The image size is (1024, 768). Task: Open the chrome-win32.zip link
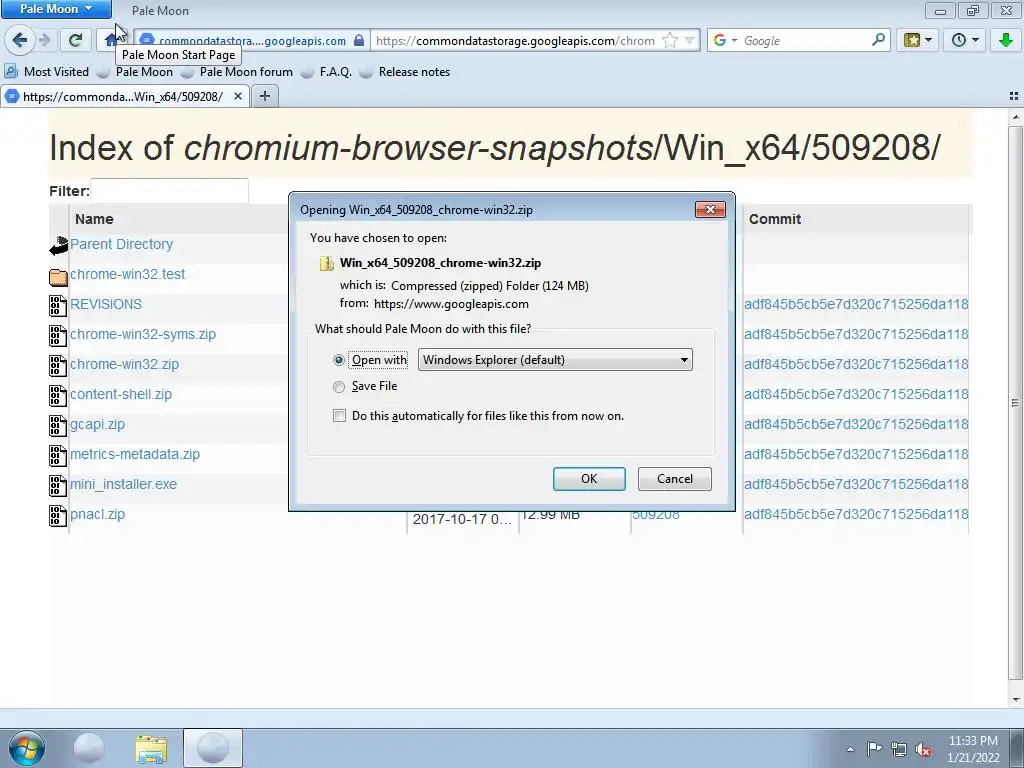pyautogui.click(x=125, y=364)
